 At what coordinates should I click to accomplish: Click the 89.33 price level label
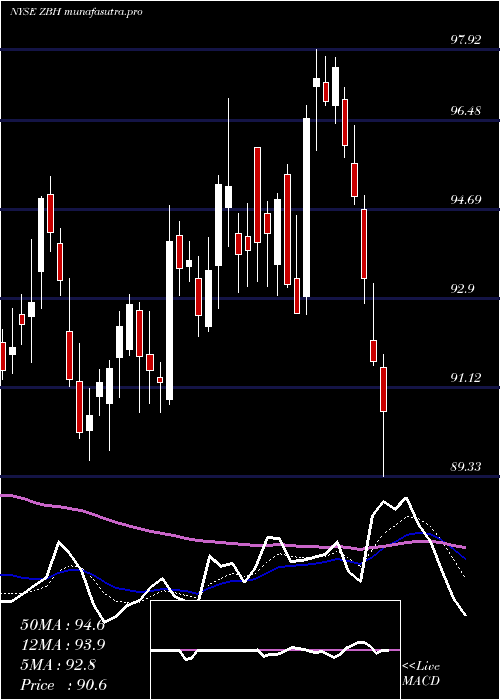point(466,467)
